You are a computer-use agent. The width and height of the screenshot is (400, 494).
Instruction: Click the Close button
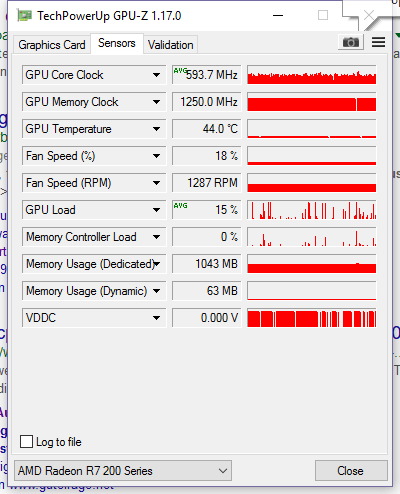pyautogui.click(x=351, y=471)
